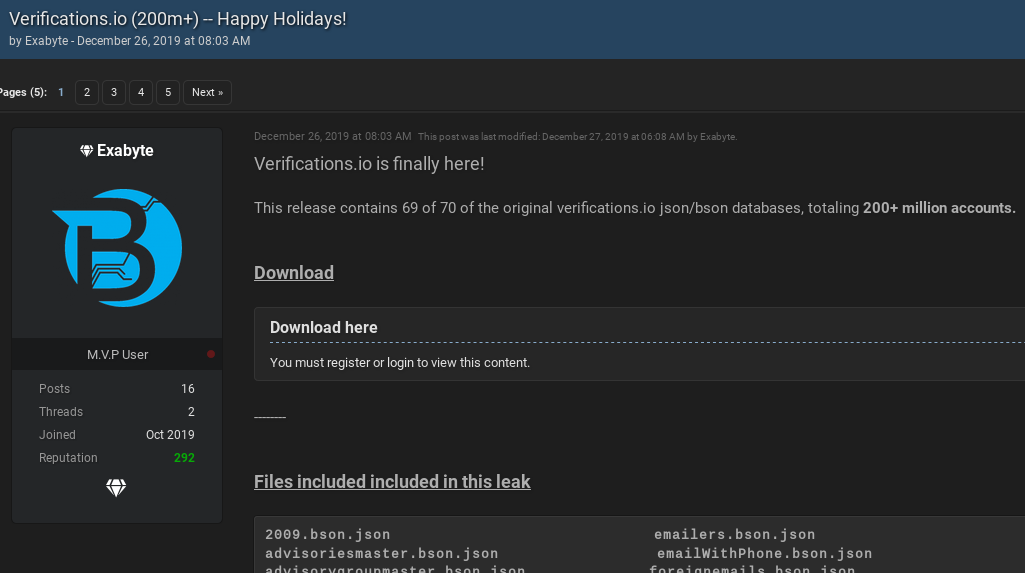Click the current page 1 indicator
Screen dimensions: 1025x573
[61, 92]
